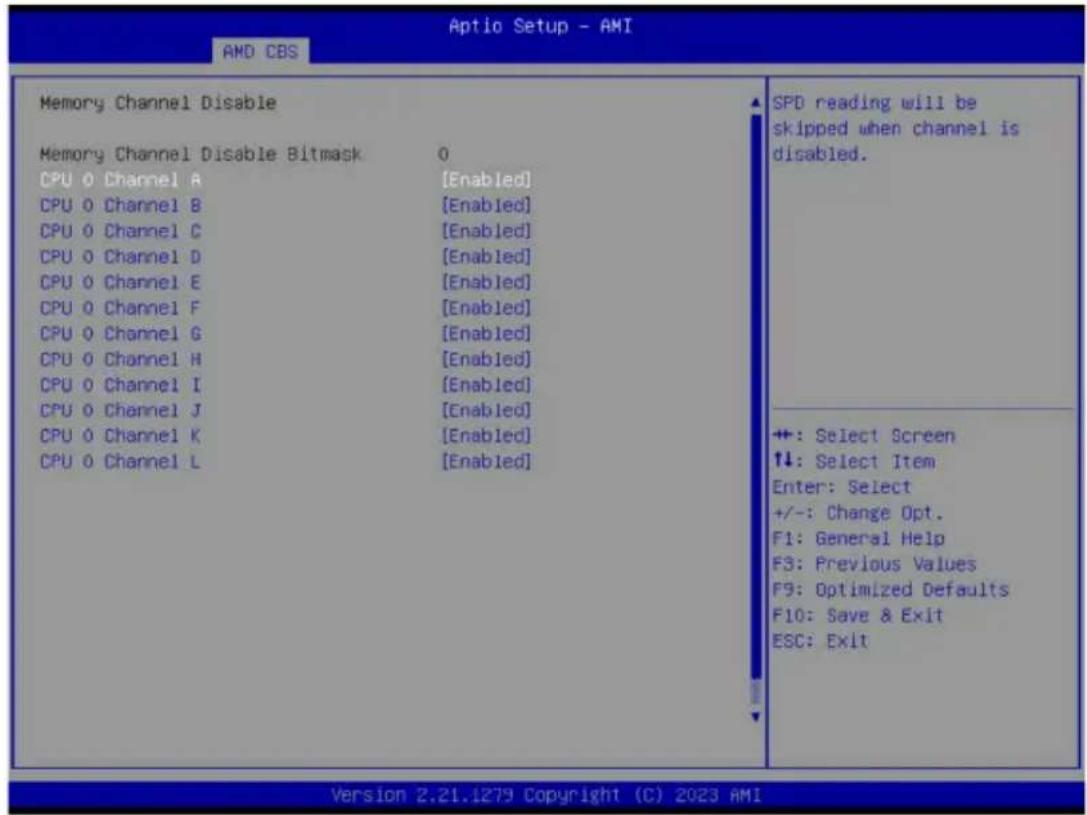Click the ESC: Exit hint
Image resolution: width=1087 pixels, height=815 pixels.
pos(820,641)
